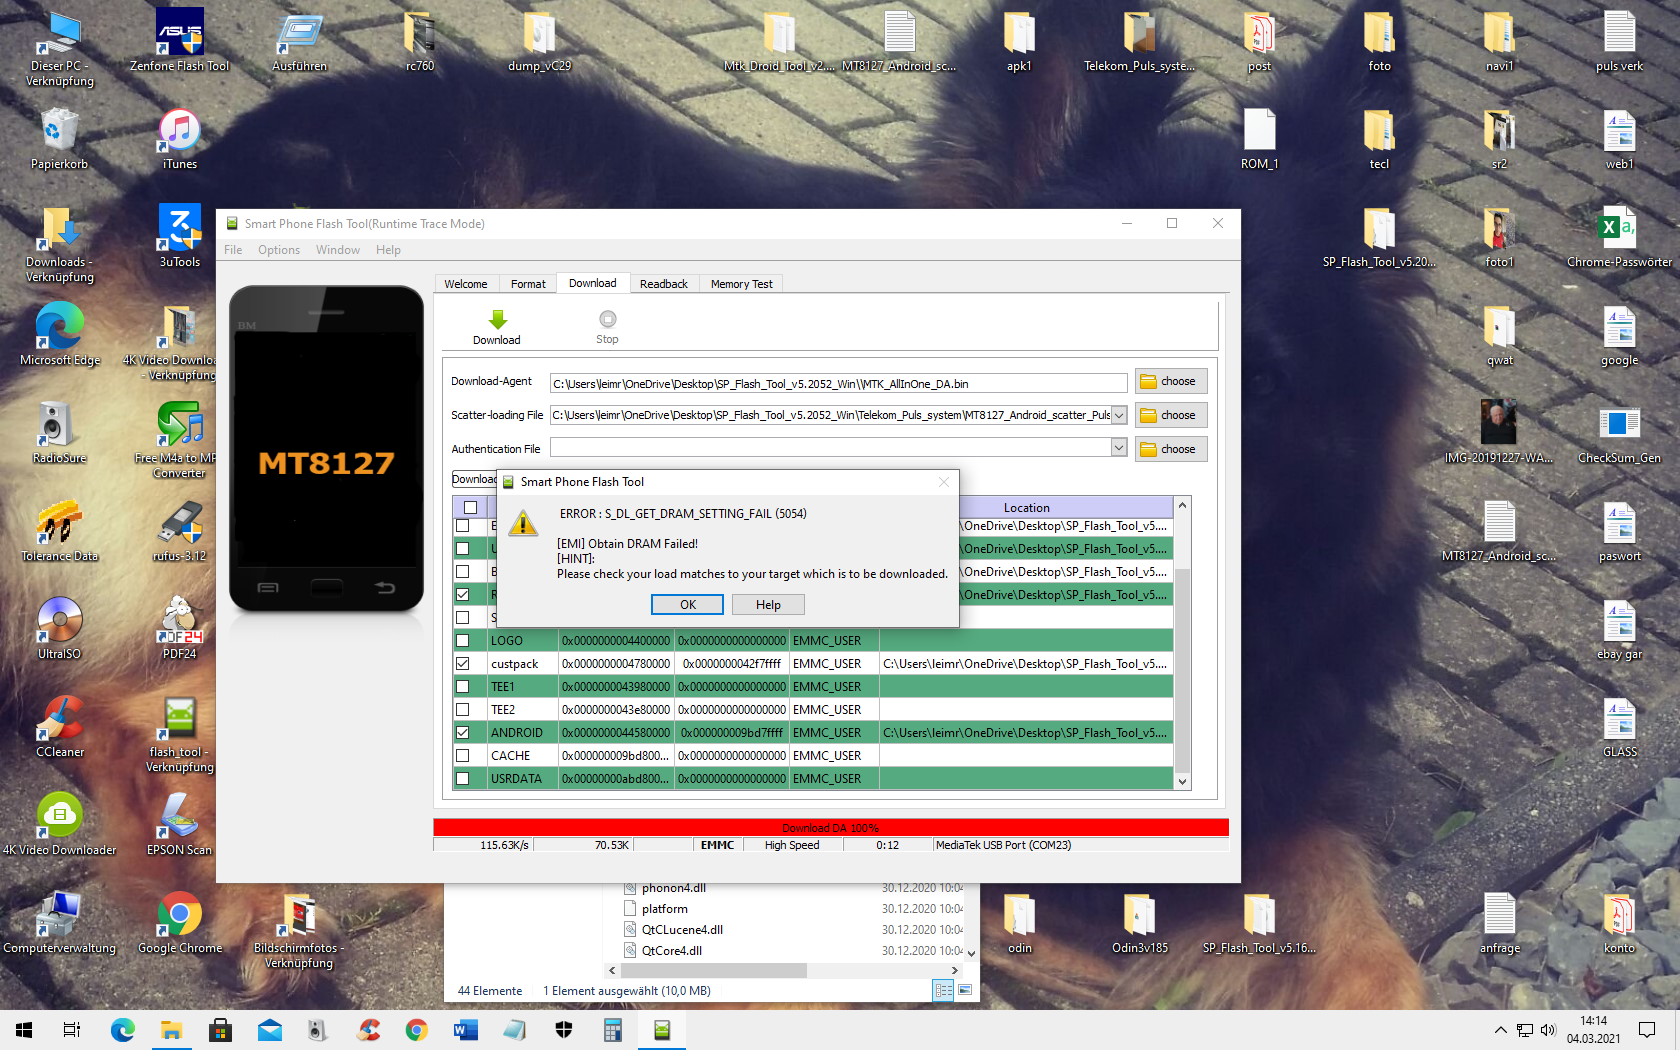
Task: Open Calculator from taskbar
Action: click(x=613, y=1030)
